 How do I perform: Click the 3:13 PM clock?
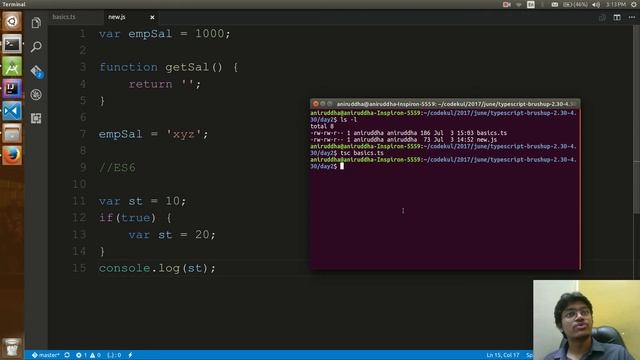616,4
